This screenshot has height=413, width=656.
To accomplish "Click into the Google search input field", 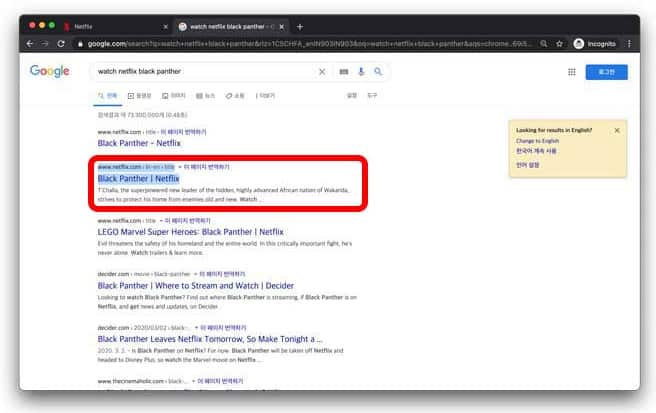I will pos(205,72).
